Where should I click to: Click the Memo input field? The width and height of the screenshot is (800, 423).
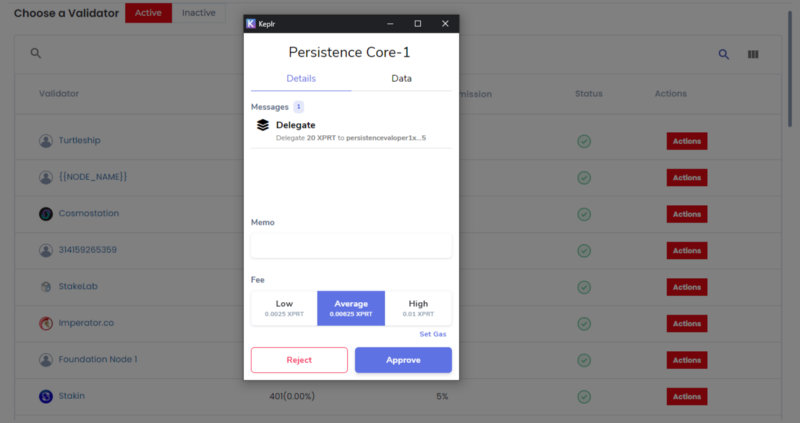[351, 246]
